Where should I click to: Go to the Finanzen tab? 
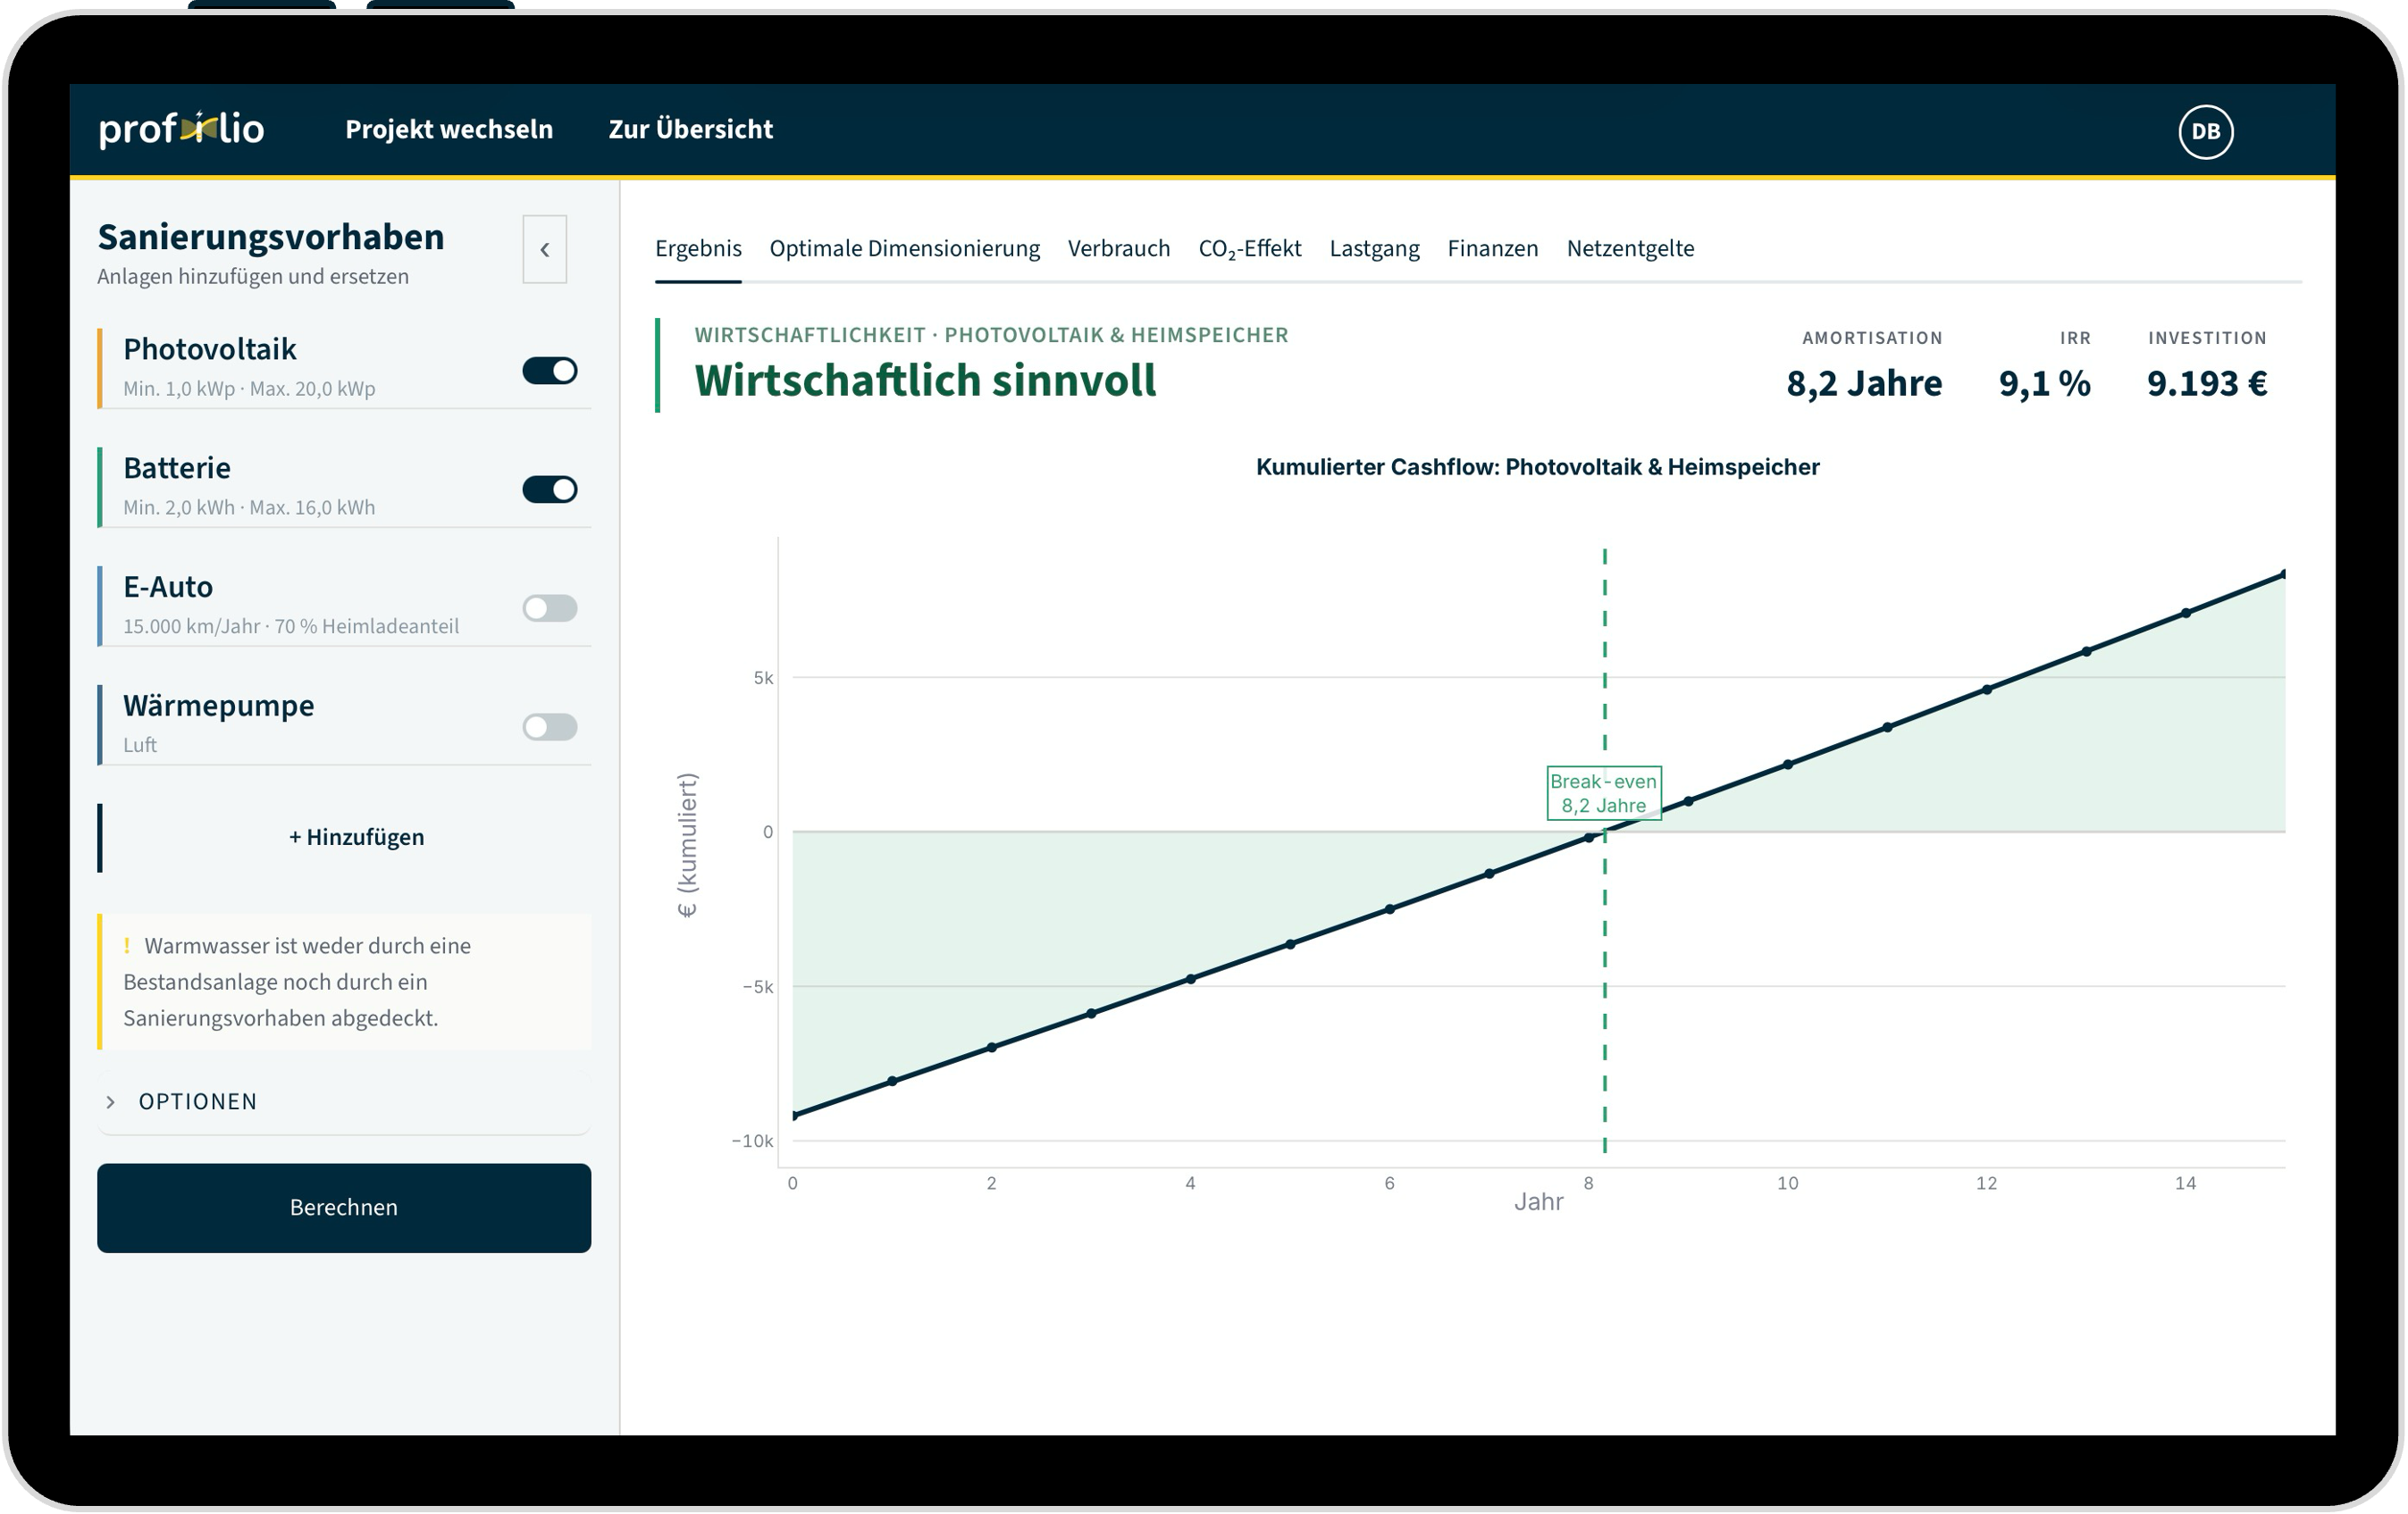coord(1492,248)
